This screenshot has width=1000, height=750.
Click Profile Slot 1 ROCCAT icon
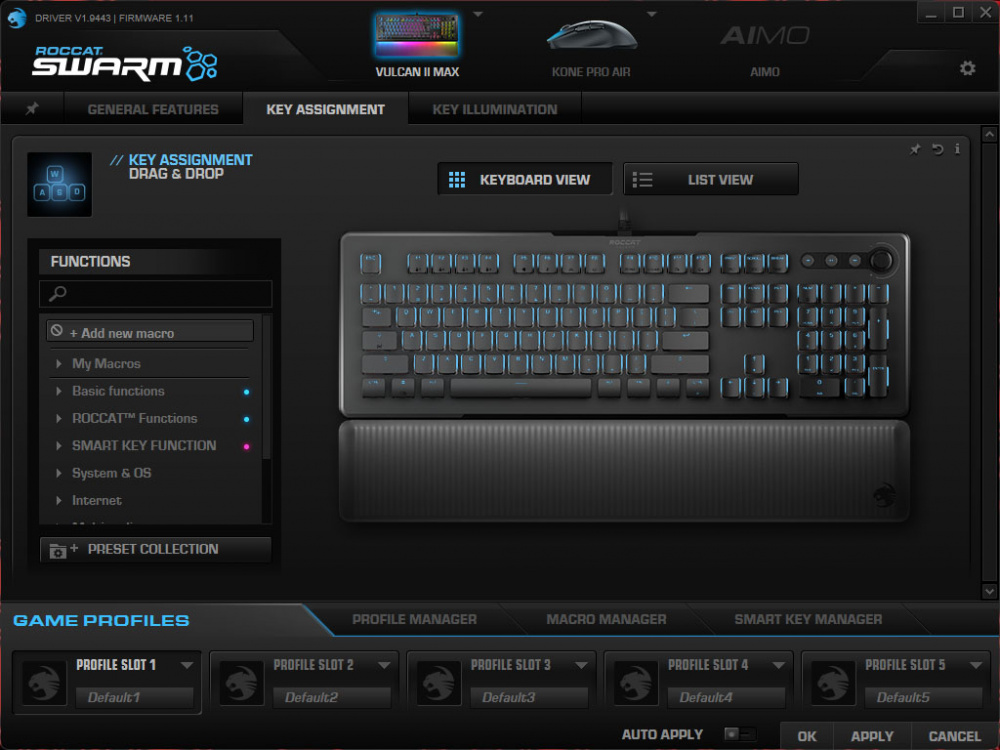44,683
